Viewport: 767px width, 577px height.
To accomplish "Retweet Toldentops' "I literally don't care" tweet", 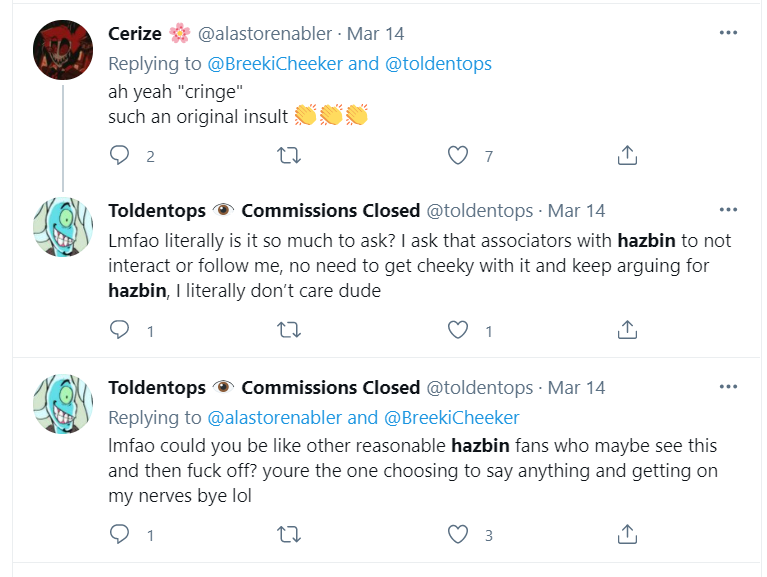I will click(289, 330).
